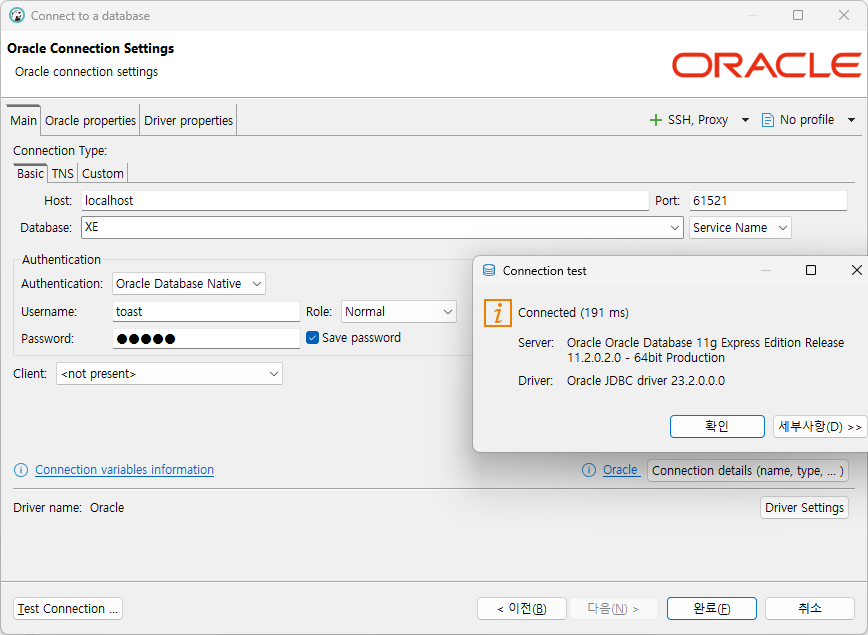Click the DBeaver icon in the title bar
Viewport: 868px width, 635px height.
tap(17, 16)
